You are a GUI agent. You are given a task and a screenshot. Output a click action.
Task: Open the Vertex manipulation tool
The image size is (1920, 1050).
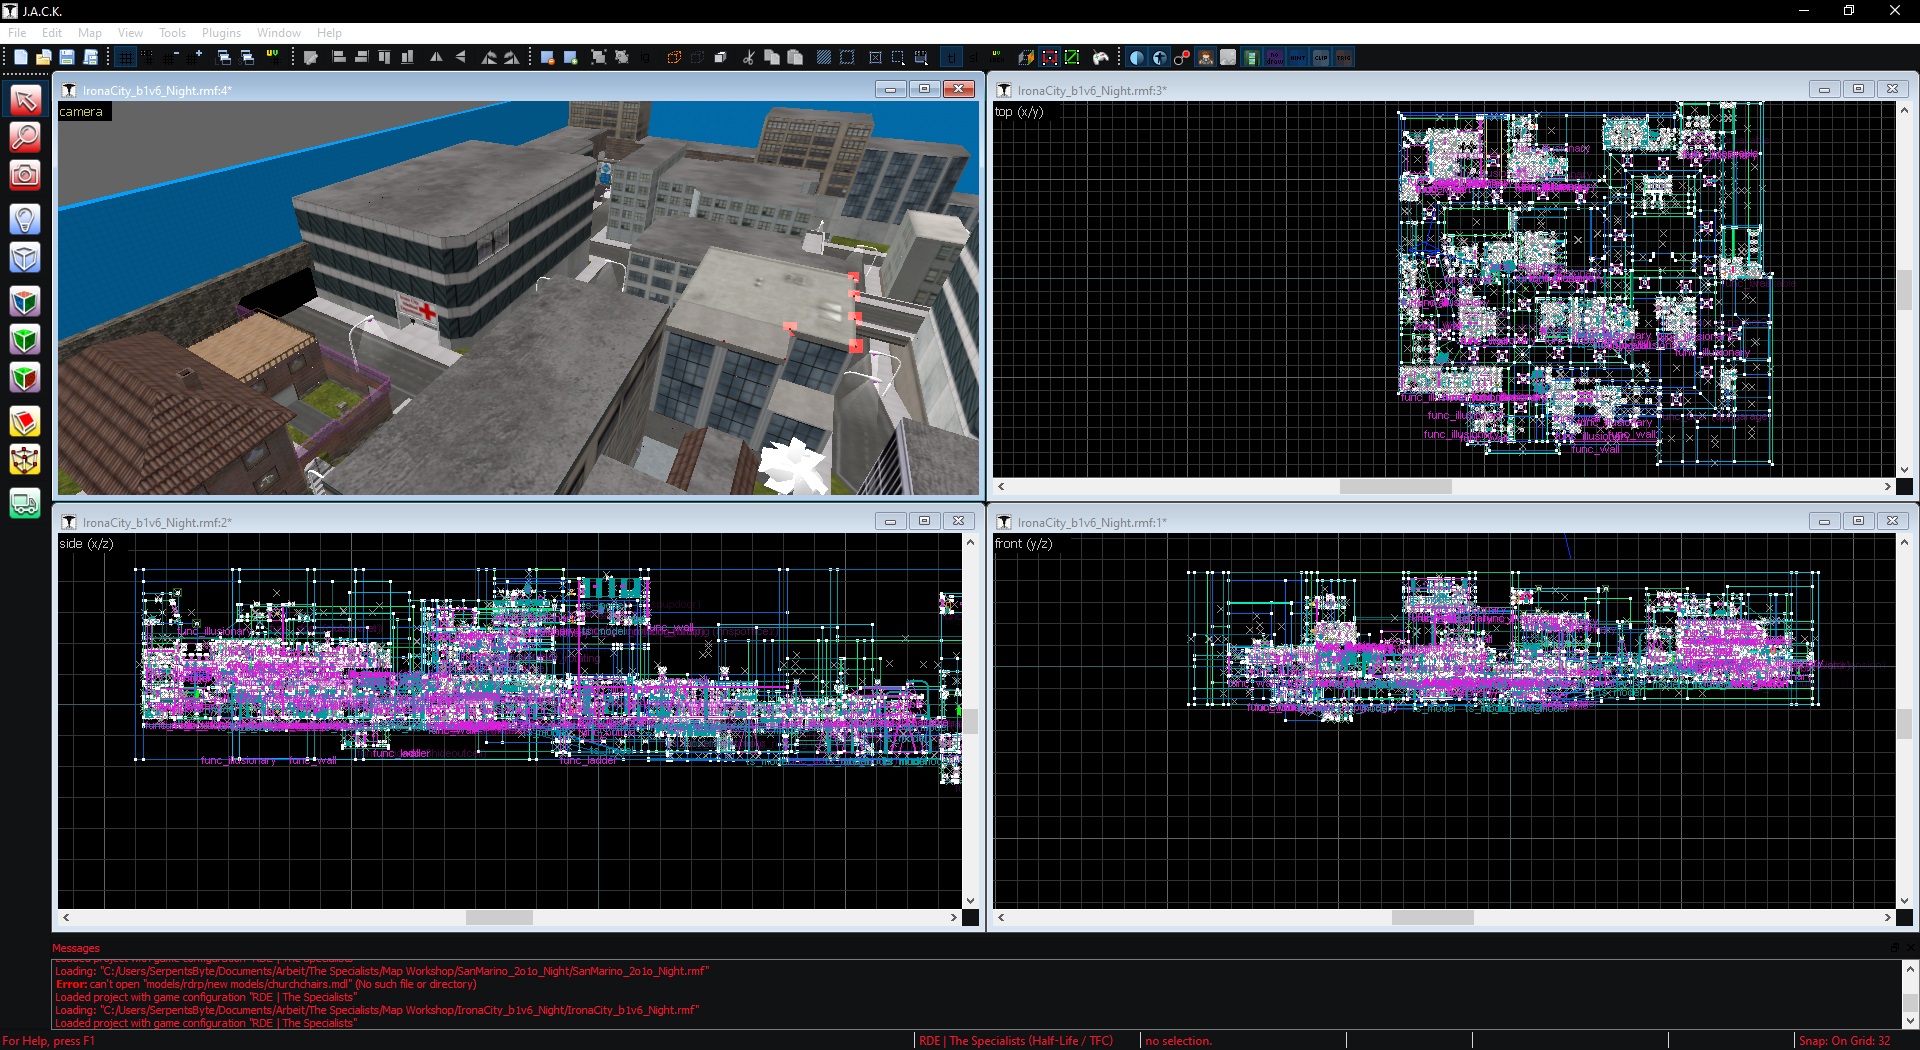[25, 460]
